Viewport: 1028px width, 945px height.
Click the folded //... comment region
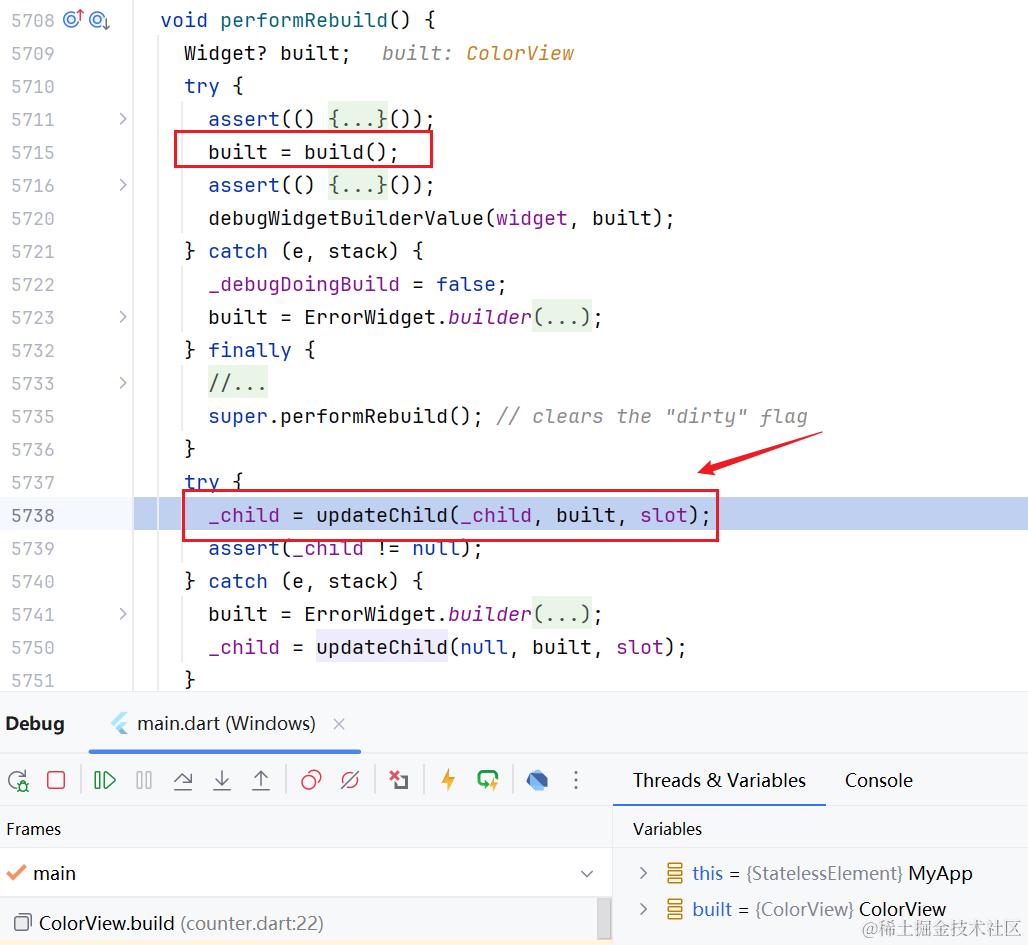tap(237, 383)
